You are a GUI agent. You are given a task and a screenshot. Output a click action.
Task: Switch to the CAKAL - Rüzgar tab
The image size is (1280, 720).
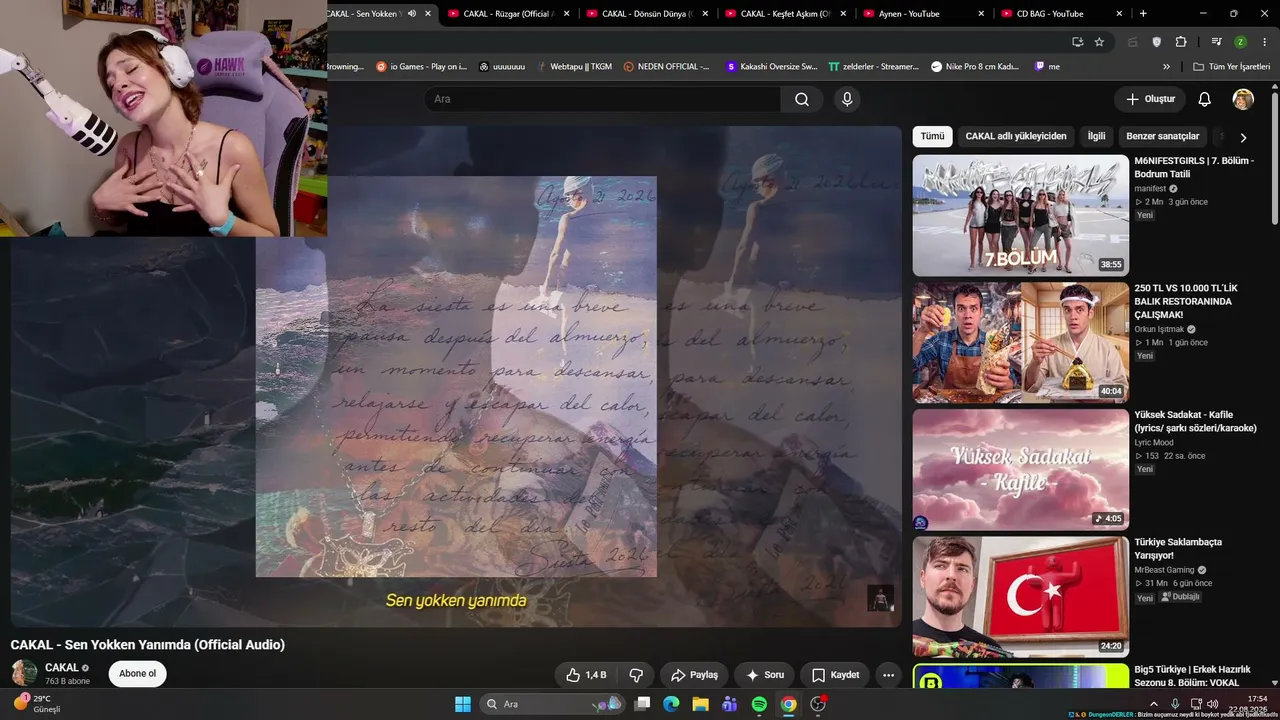[x=510, y=14]
